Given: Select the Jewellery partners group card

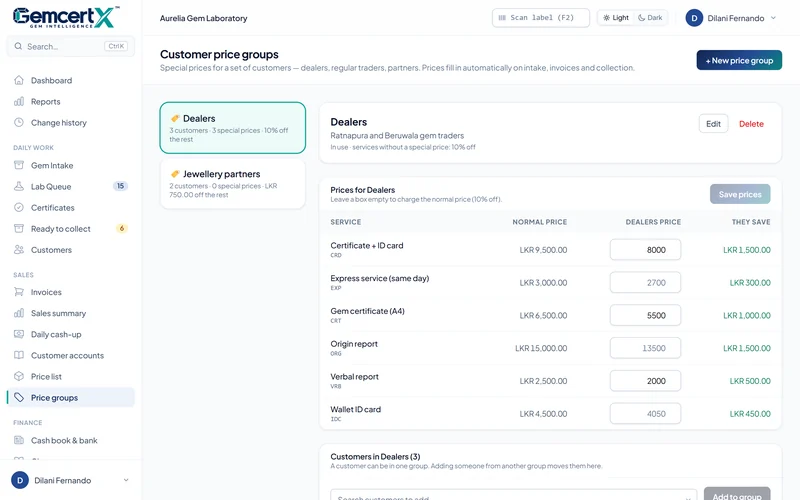Looking at the screenshot, I should coord(233,184).
